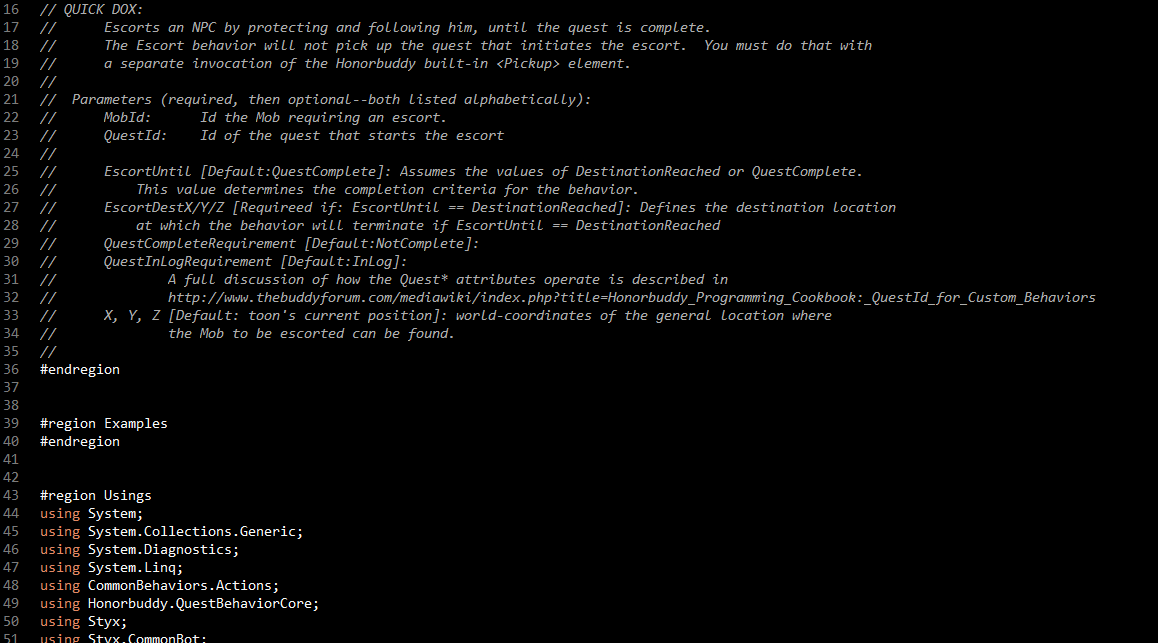Click 'QuestInLogRequirement [Default:InLog]' text
Image resolution: width=1158 pixels, height=643 pixels.
pyautogui.click(x=255, y=261)
